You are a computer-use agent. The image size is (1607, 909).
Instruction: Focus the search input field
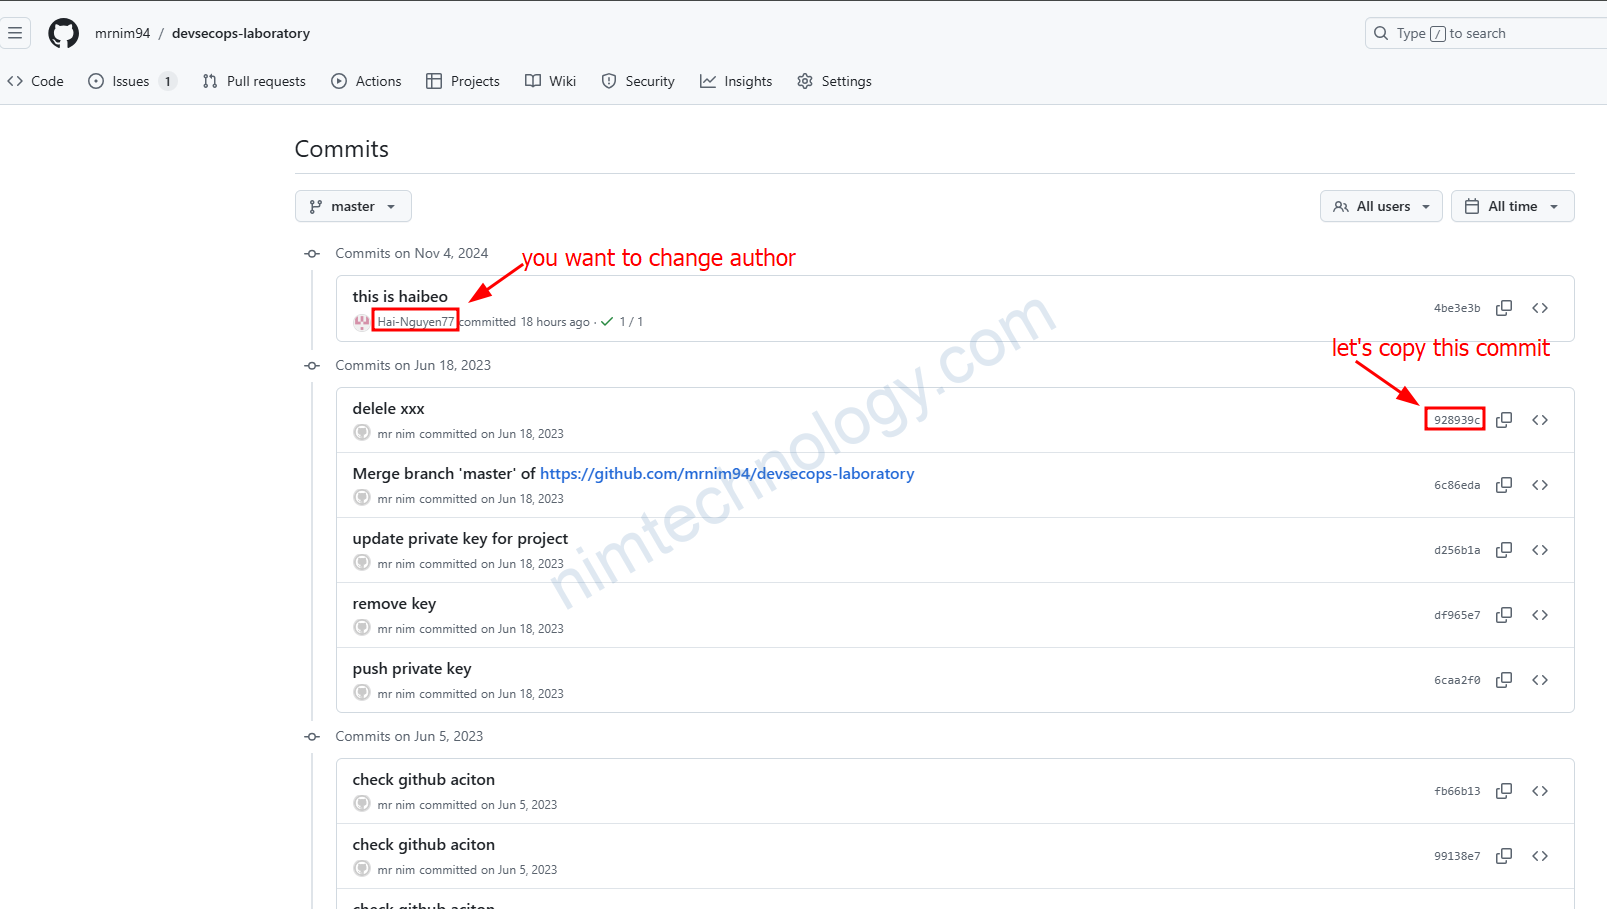pos(1490,33)
